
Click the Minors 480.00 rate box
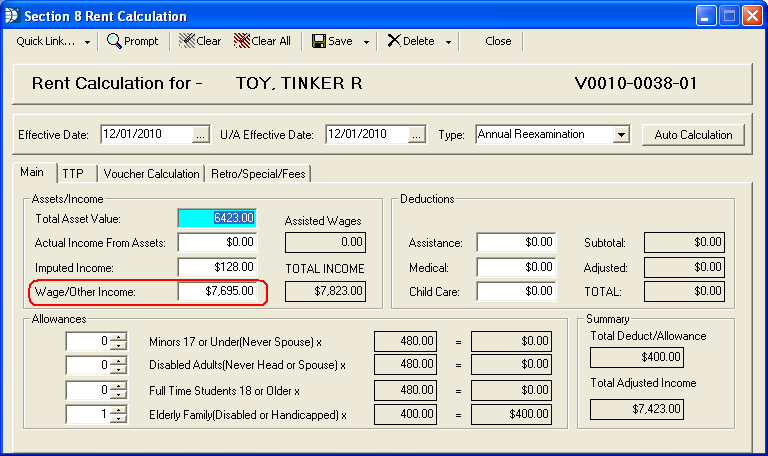406,341
